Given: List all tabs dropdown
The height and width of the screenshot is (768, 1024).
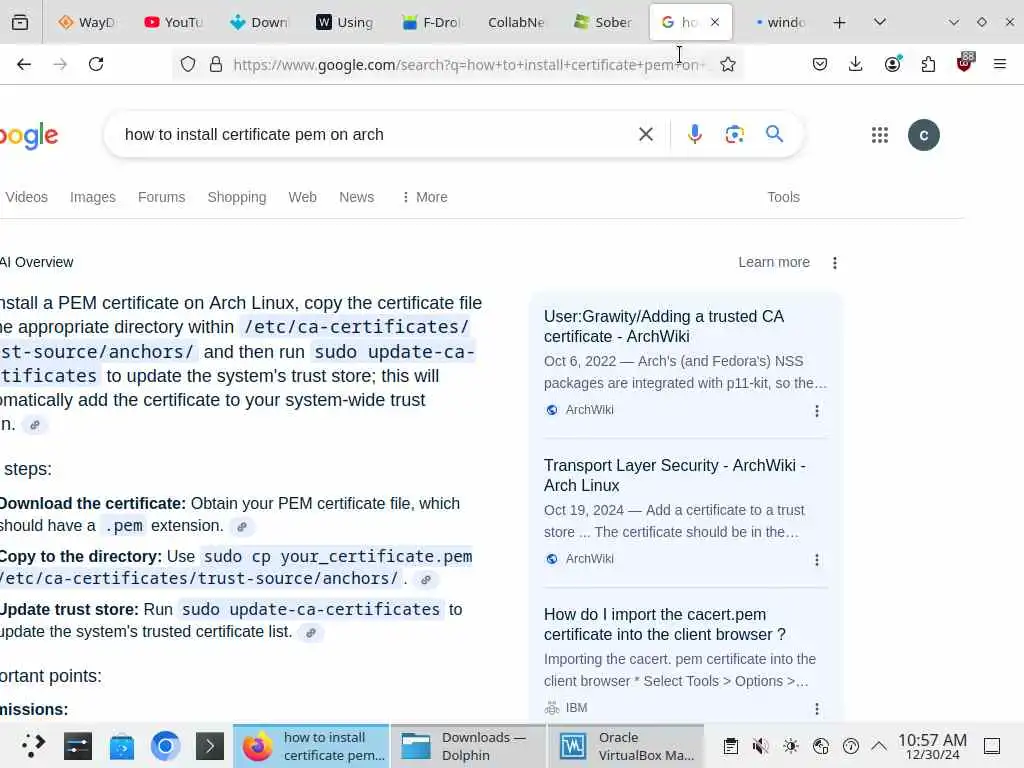Looking at the screenshot, I should coord(880,22).
